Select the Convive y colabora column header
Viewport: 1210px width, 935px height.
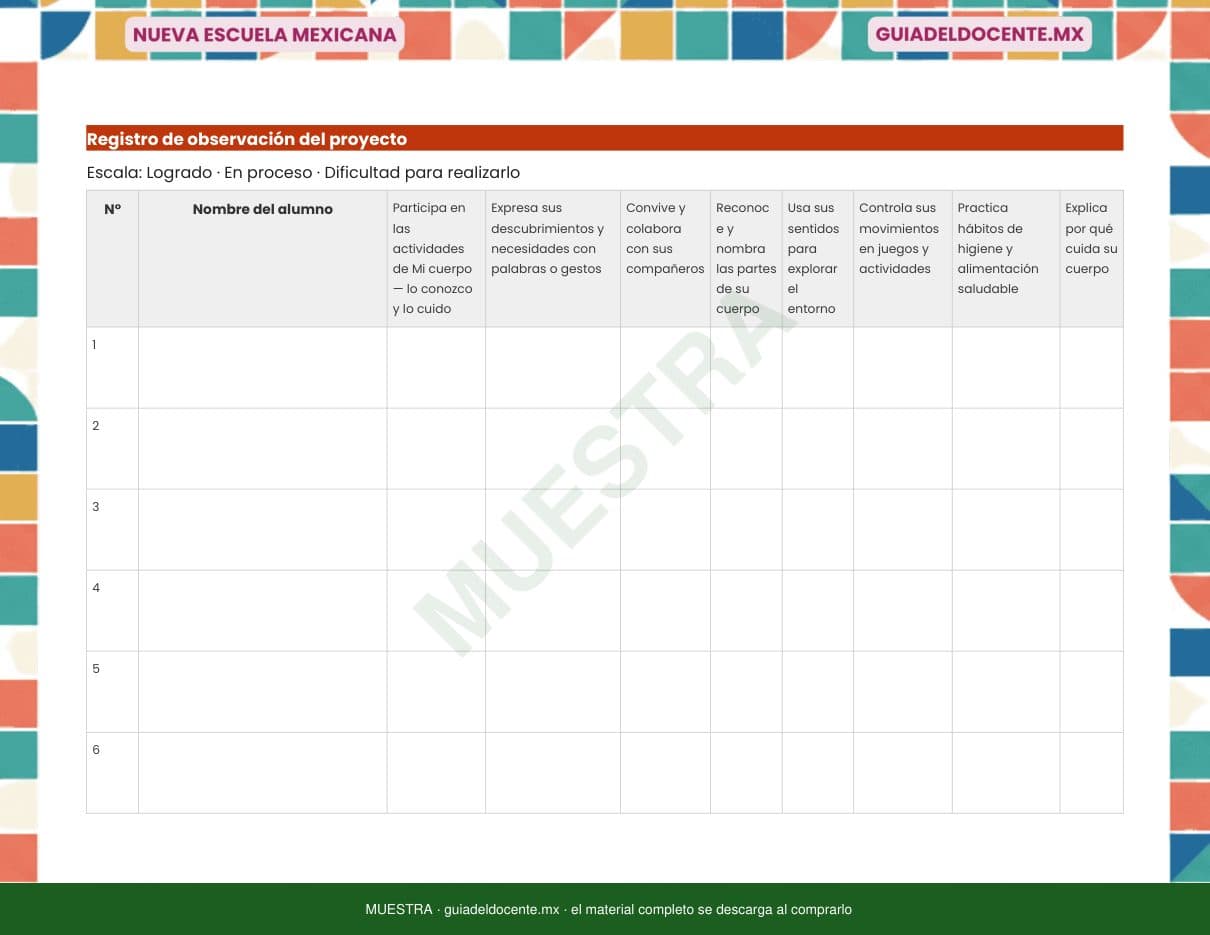tap(665, 258)
